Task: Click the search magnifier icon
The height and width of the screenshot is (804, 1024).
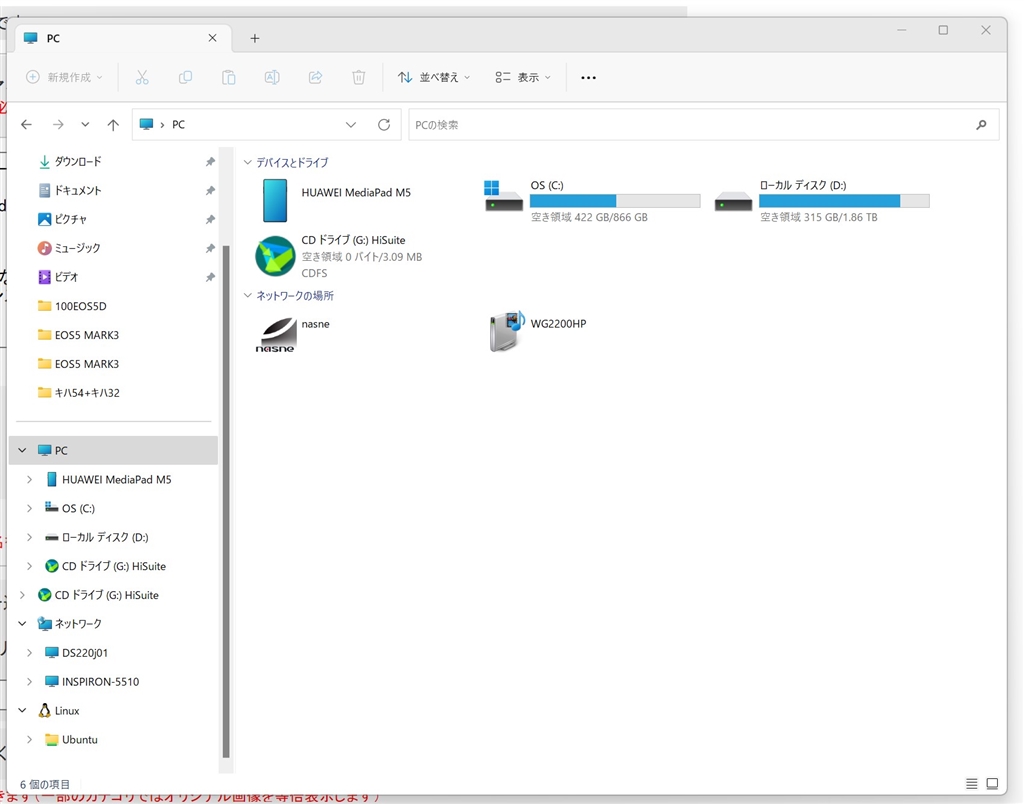Action: pos(981,124)
